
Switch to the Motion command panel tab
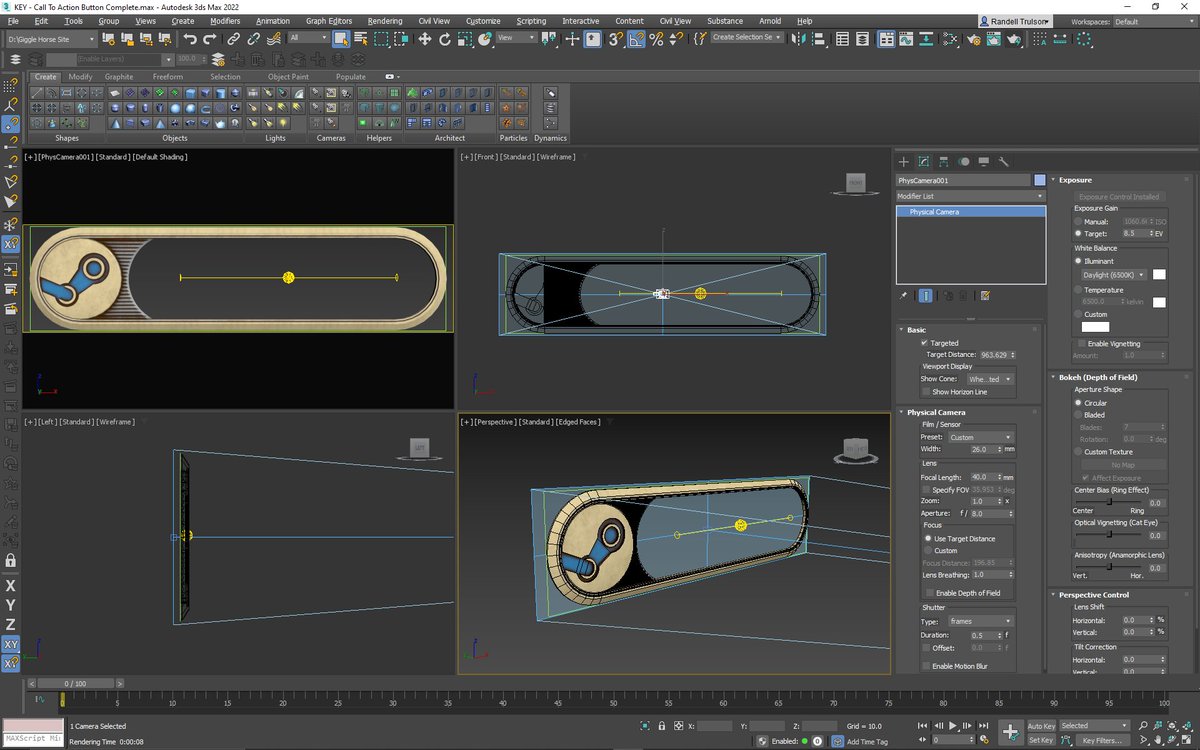(964, 161)
